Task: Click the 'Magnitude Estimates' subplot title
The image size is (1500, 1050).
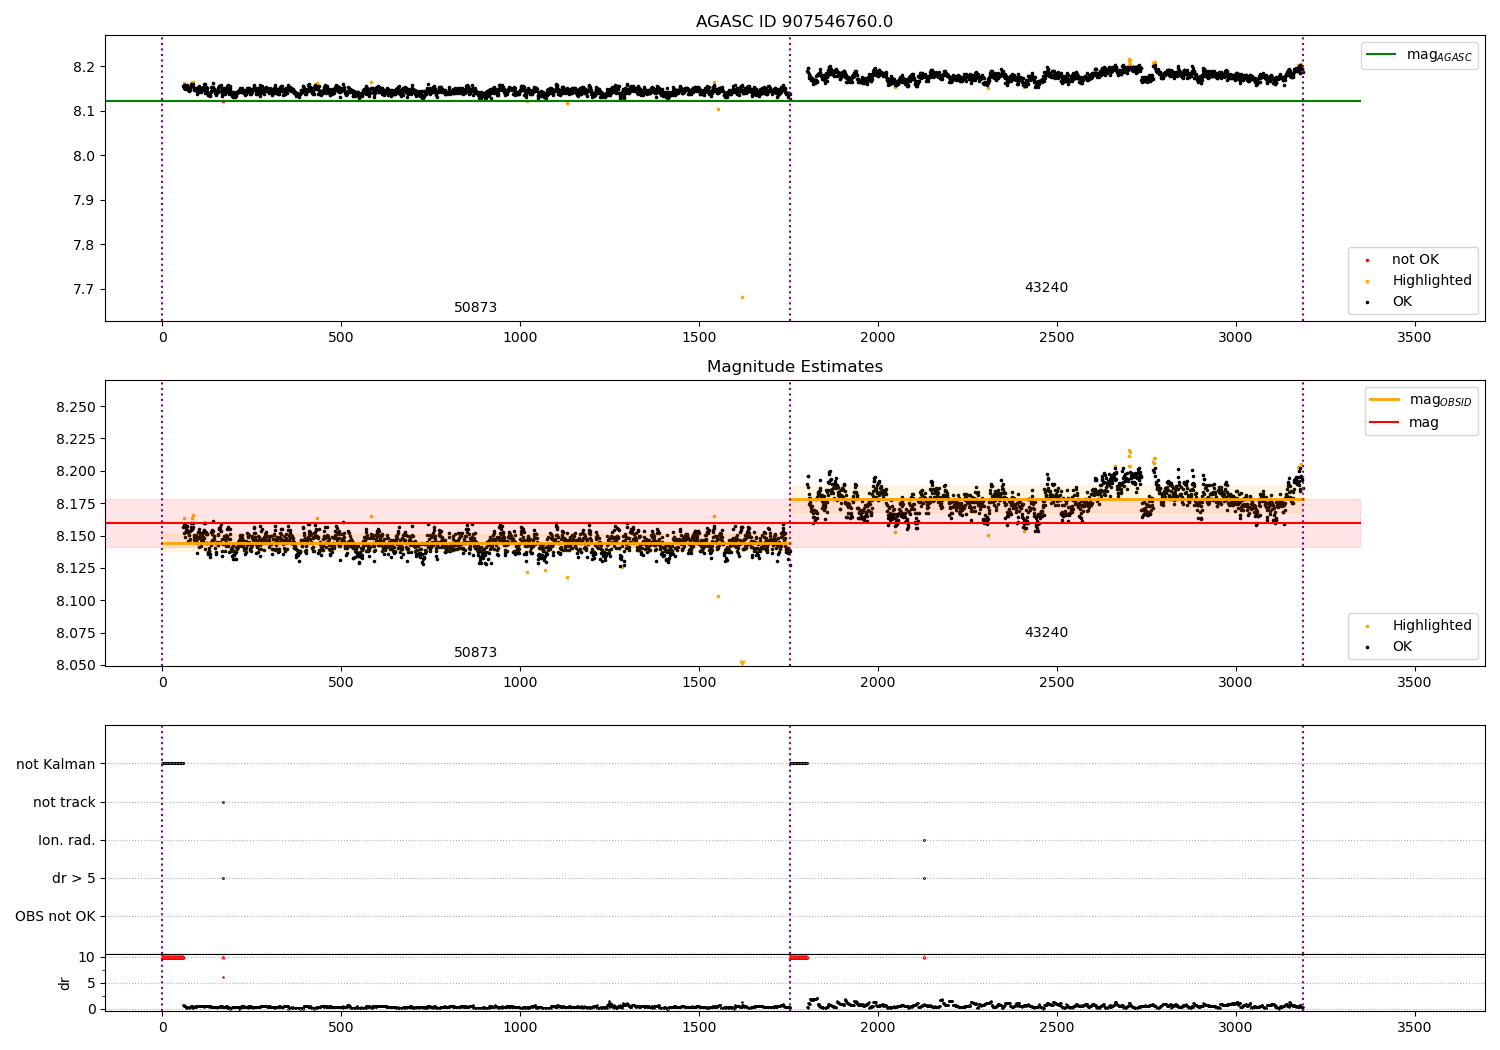Action: 794,367
